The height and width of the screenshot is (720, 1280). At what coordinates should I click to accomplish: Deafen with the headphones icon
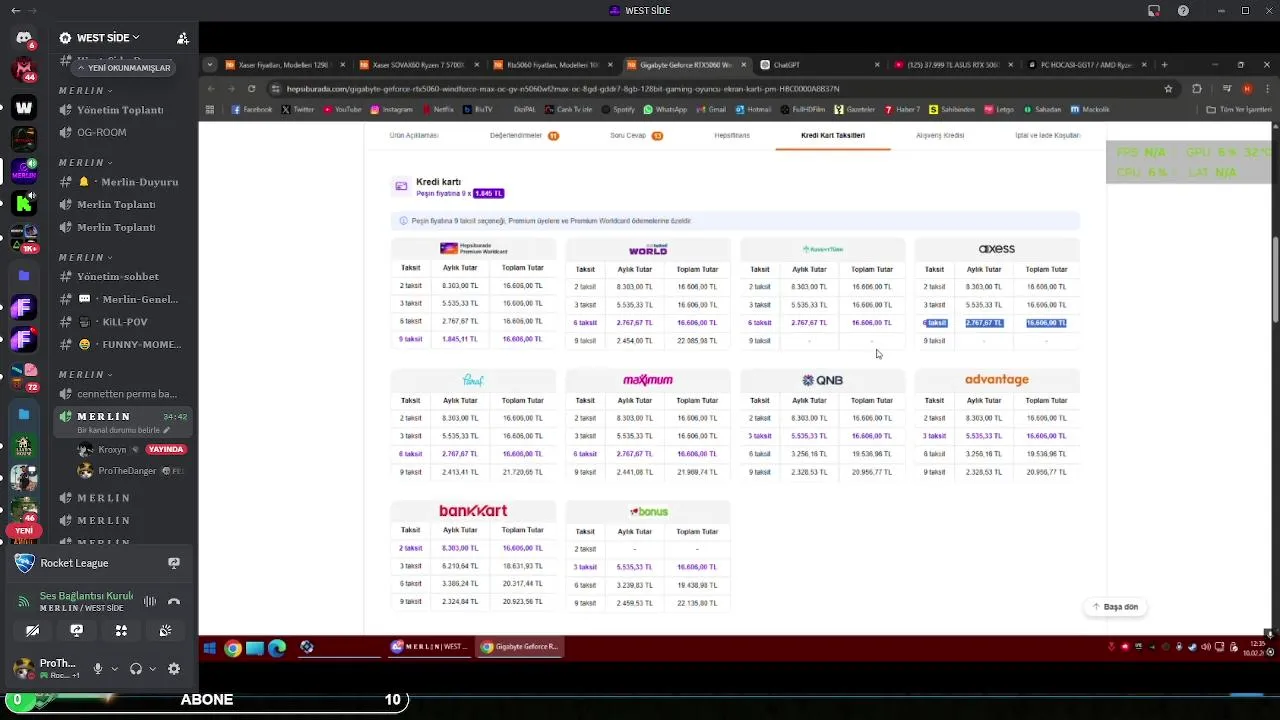pos(136,668)
